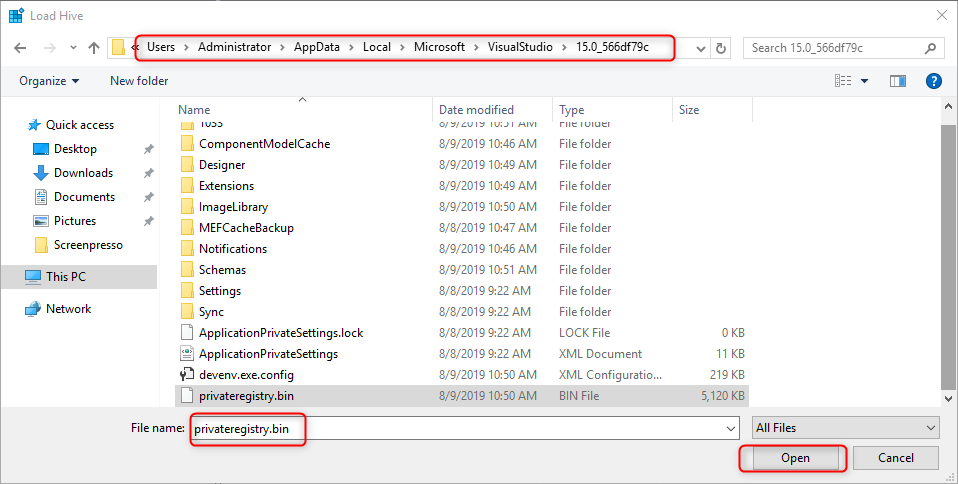Open the ImageLibrary folder
This screenshot has height=484, width=958.
[233, 207]
